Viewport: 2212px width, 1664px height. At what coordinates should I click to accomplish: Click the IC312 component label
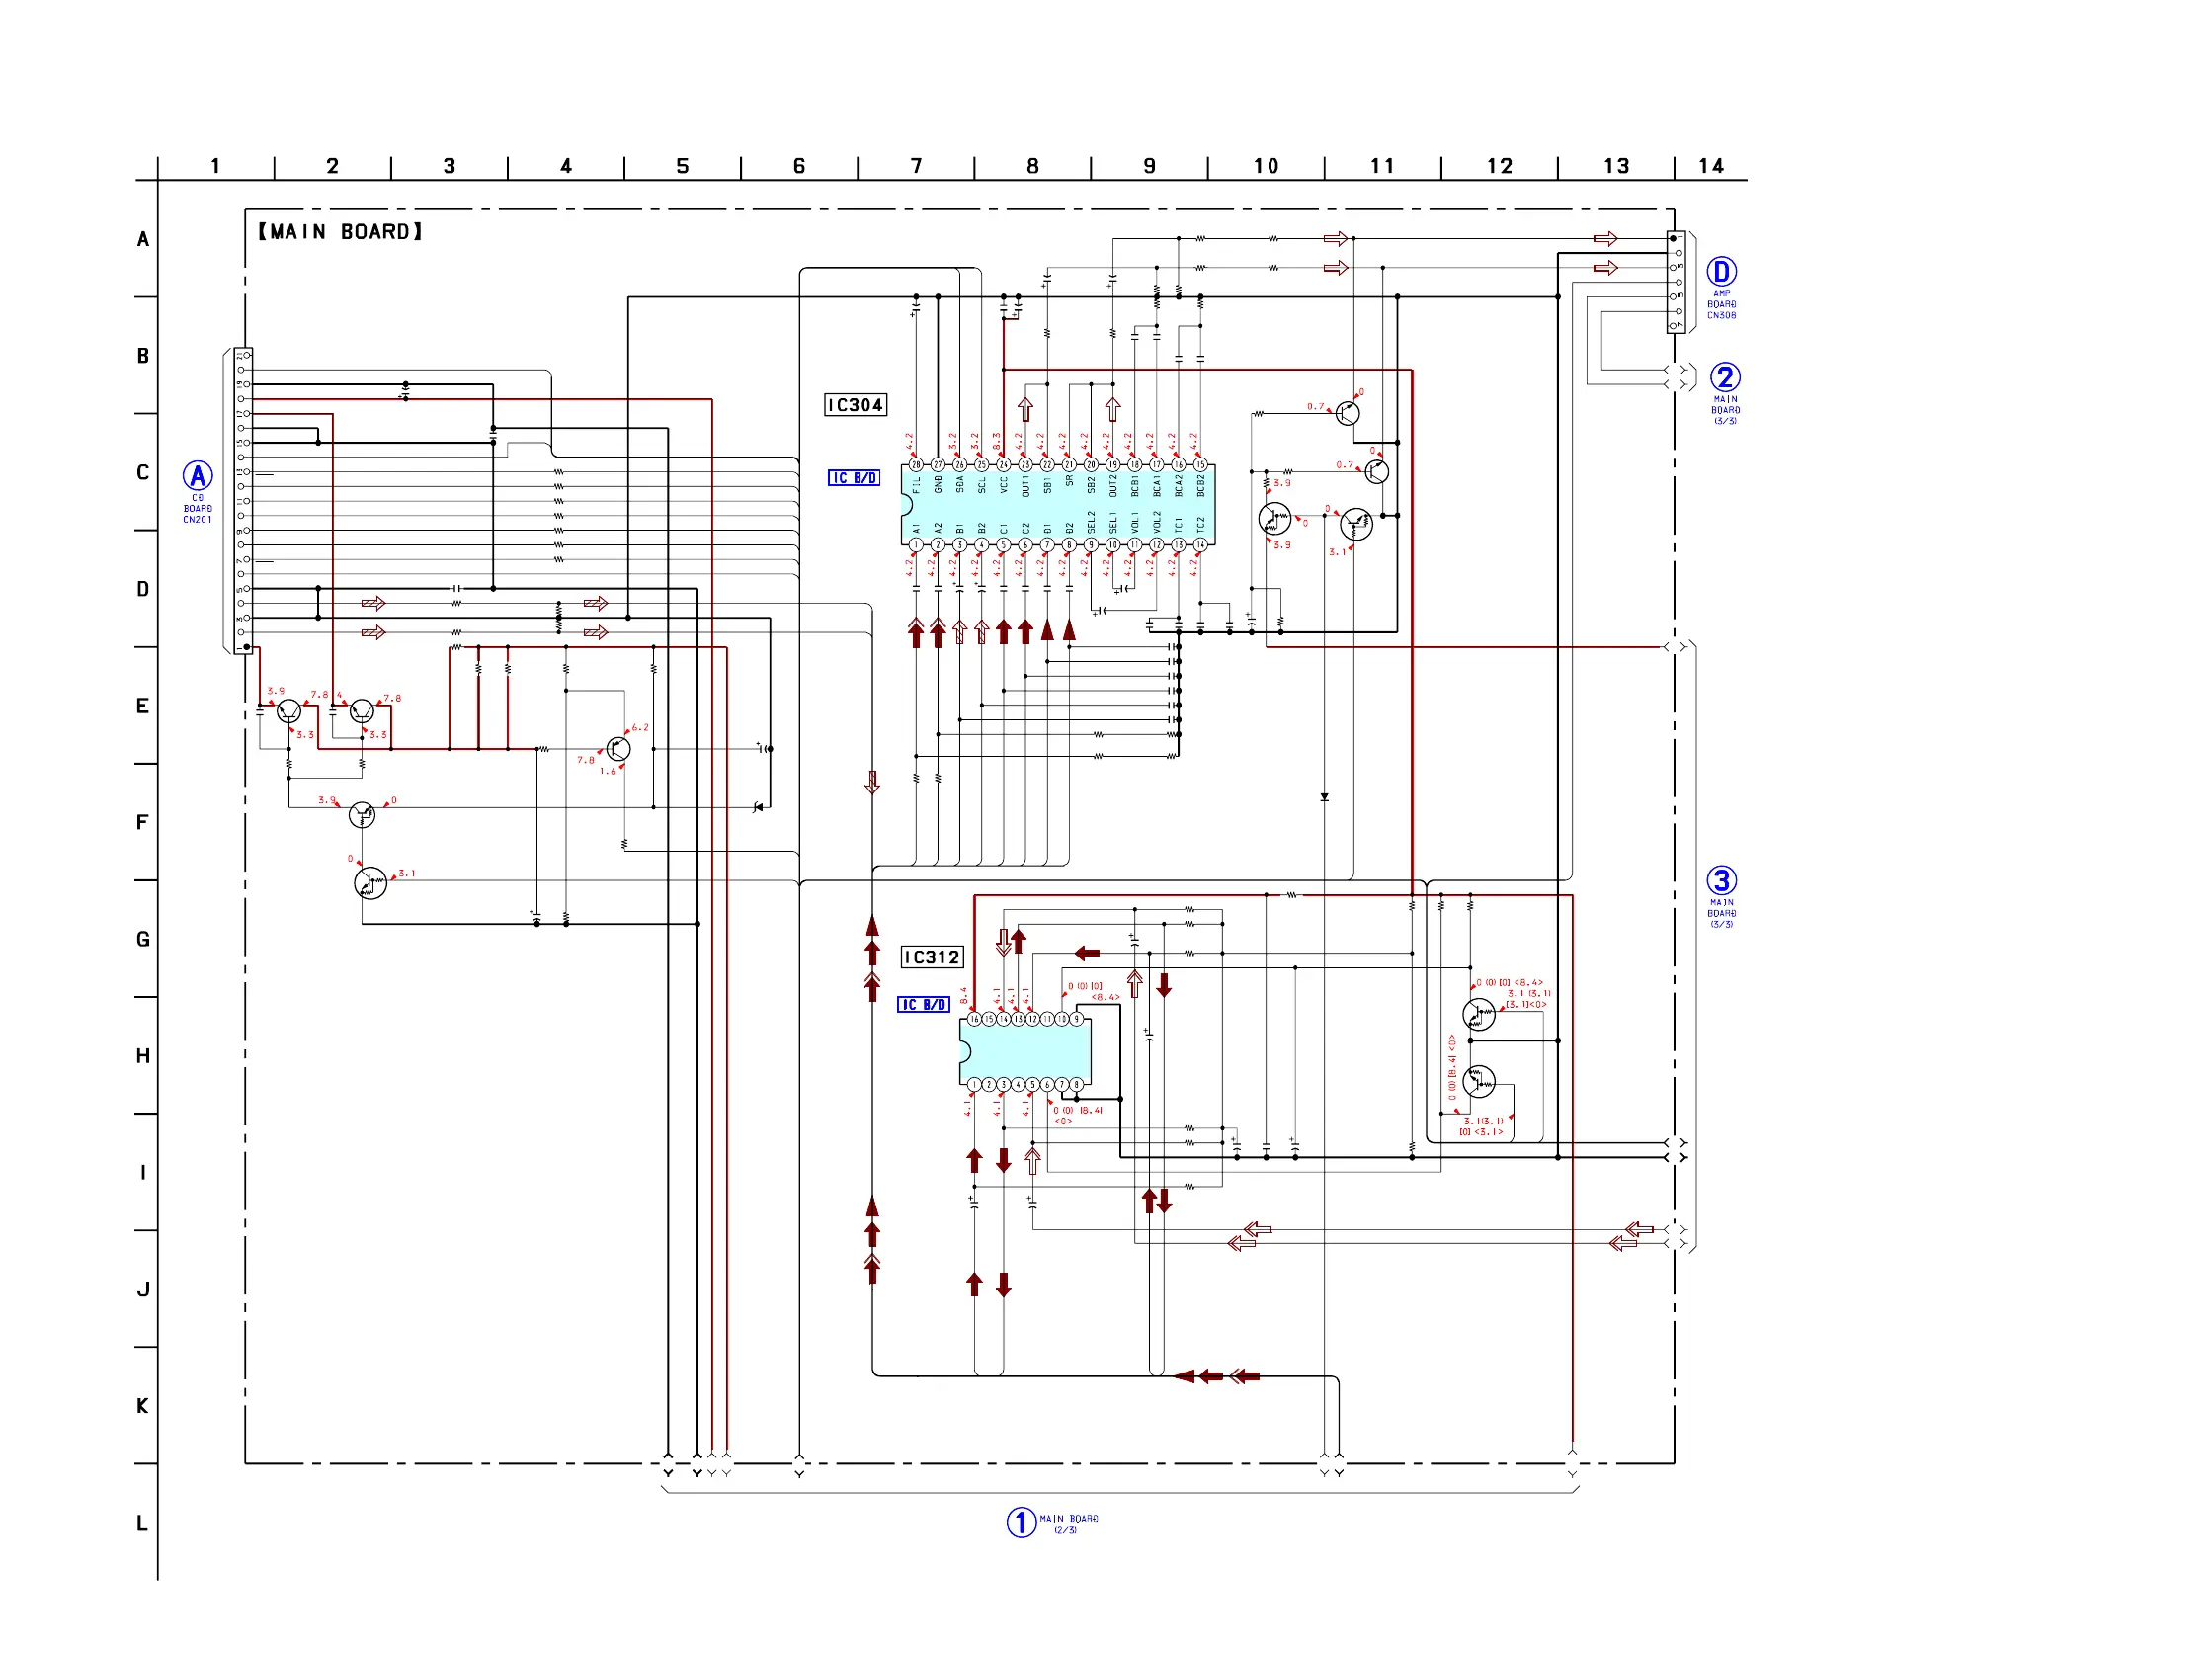tap(932, 957)
